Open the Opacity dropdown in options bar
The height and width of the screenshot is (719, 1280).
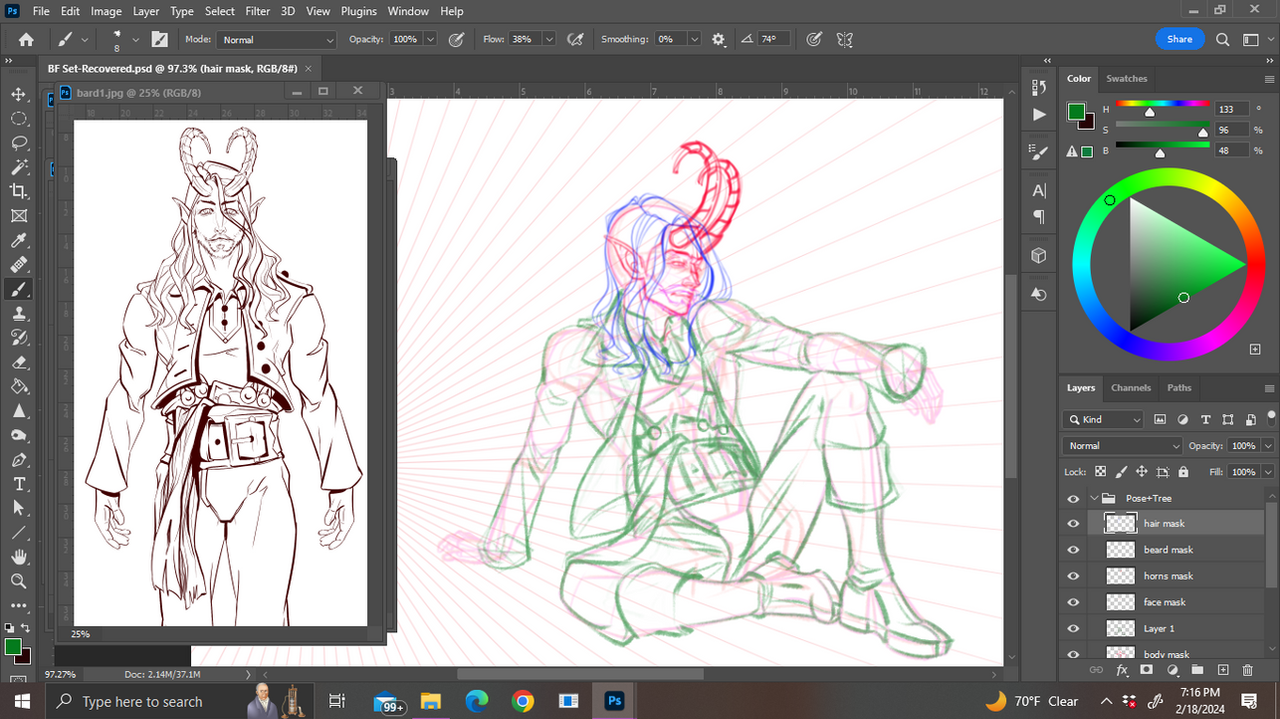tap(430, 40)
